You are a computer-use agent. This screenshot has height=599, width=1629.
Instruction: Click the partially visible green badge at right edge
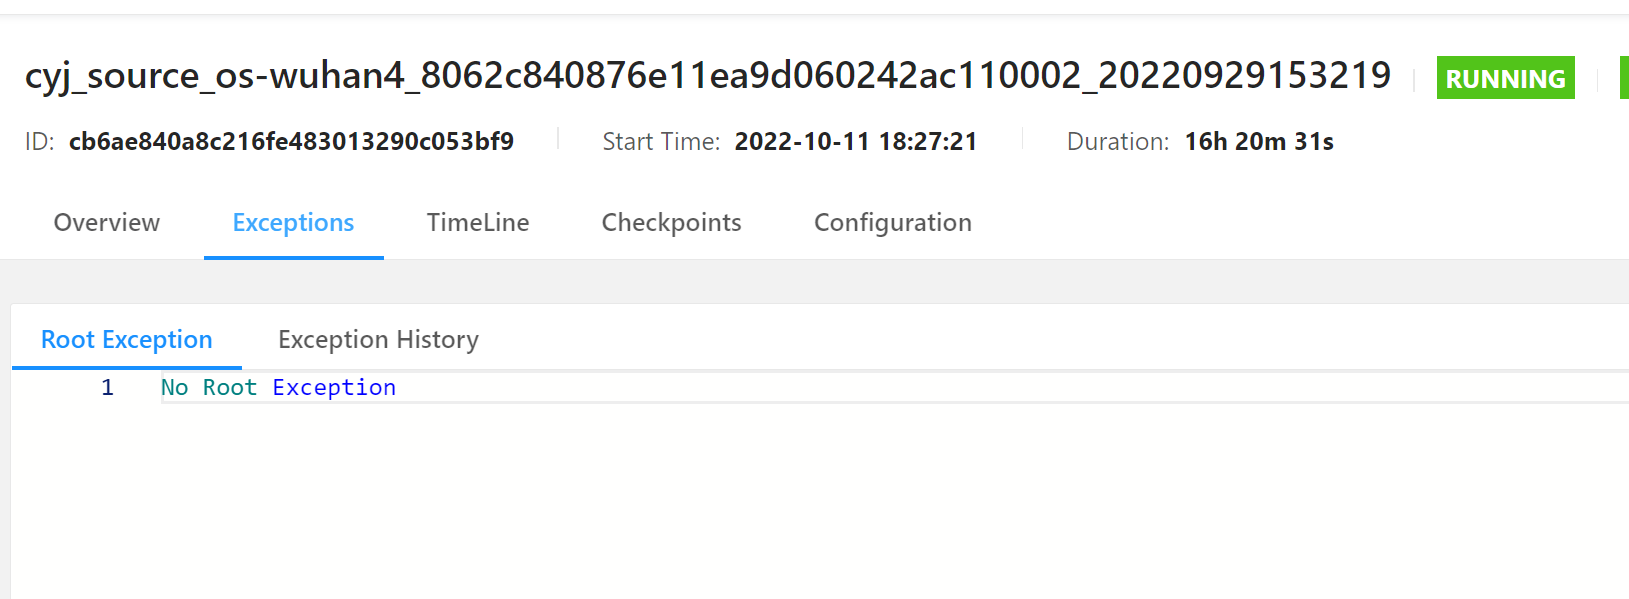(1623, 77)
